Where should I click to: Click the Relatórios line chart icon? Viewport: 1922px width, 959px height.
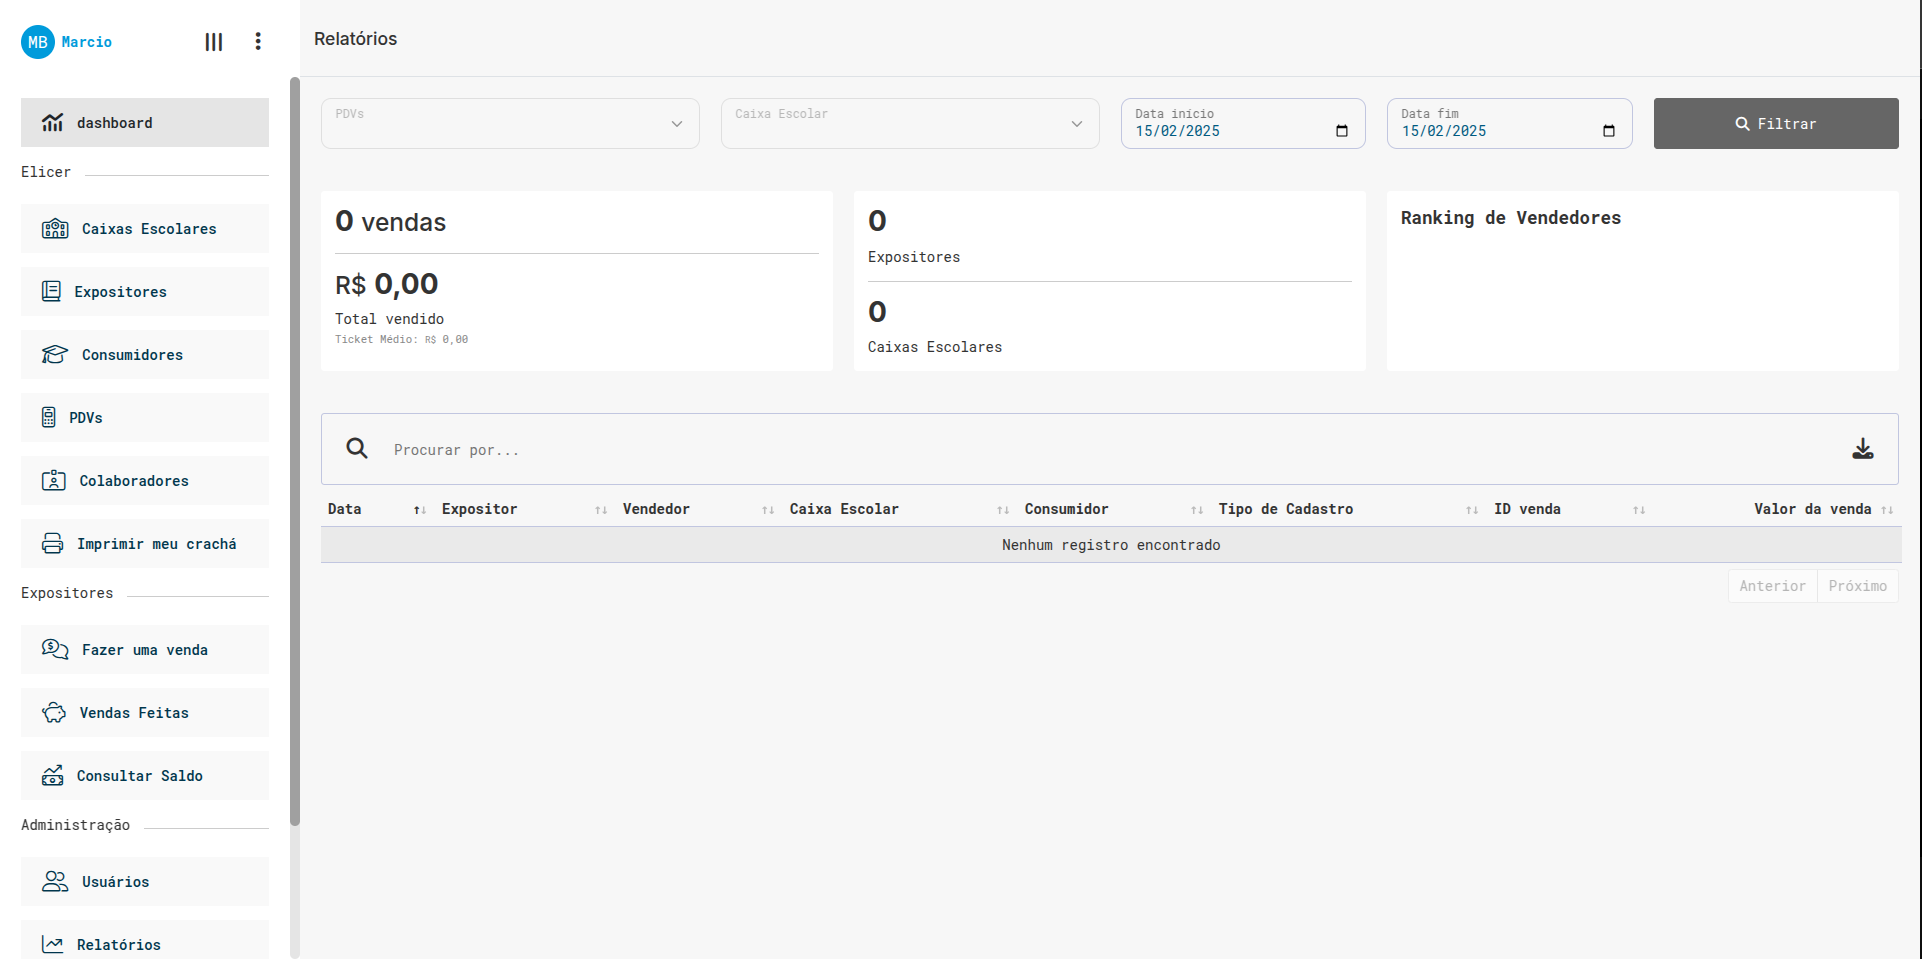(52, 944)
